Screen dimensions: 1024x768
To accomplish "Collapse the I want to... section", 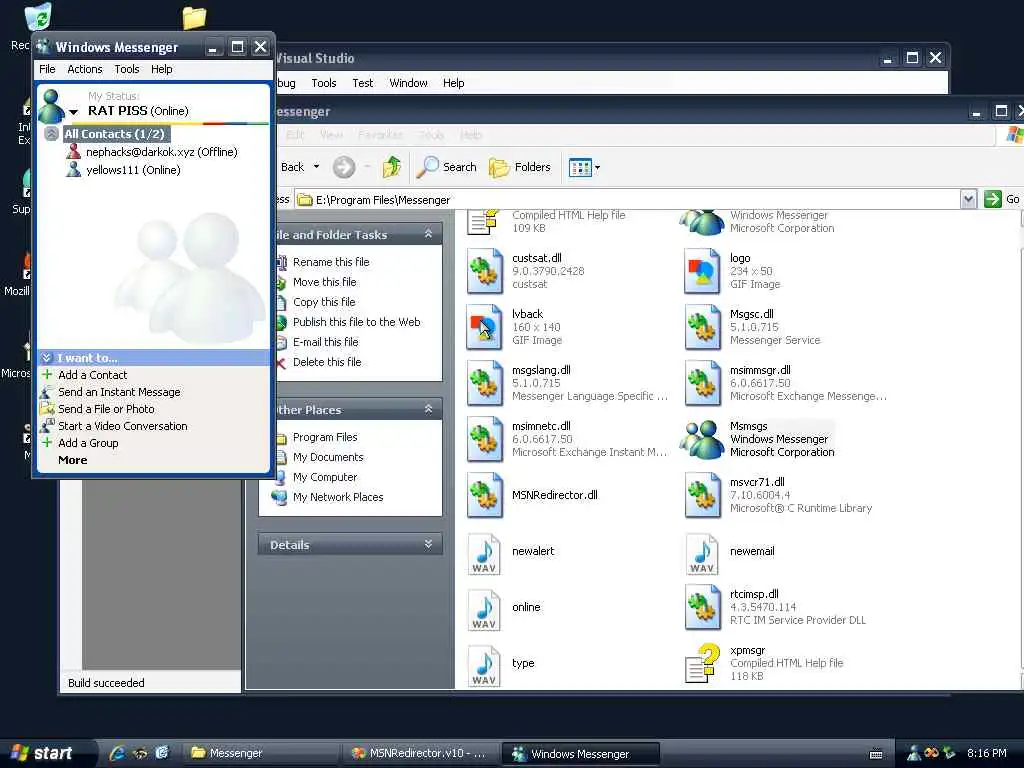I will pyautogui.click(x=46, y=358).
